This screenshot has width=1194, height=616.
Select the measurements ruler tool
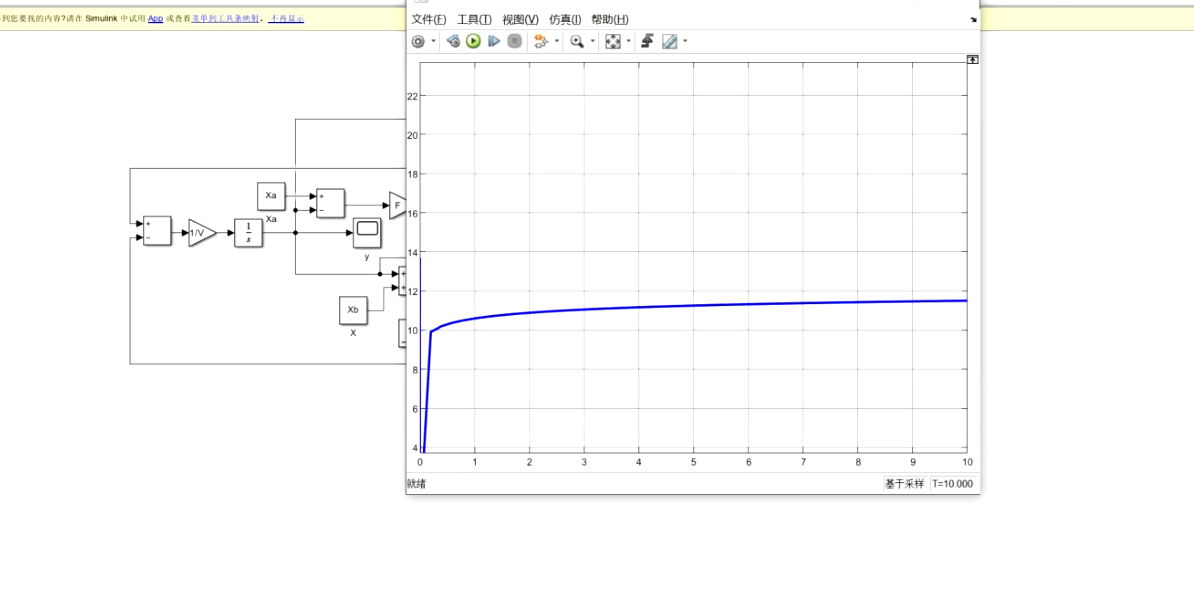(669, 41)
